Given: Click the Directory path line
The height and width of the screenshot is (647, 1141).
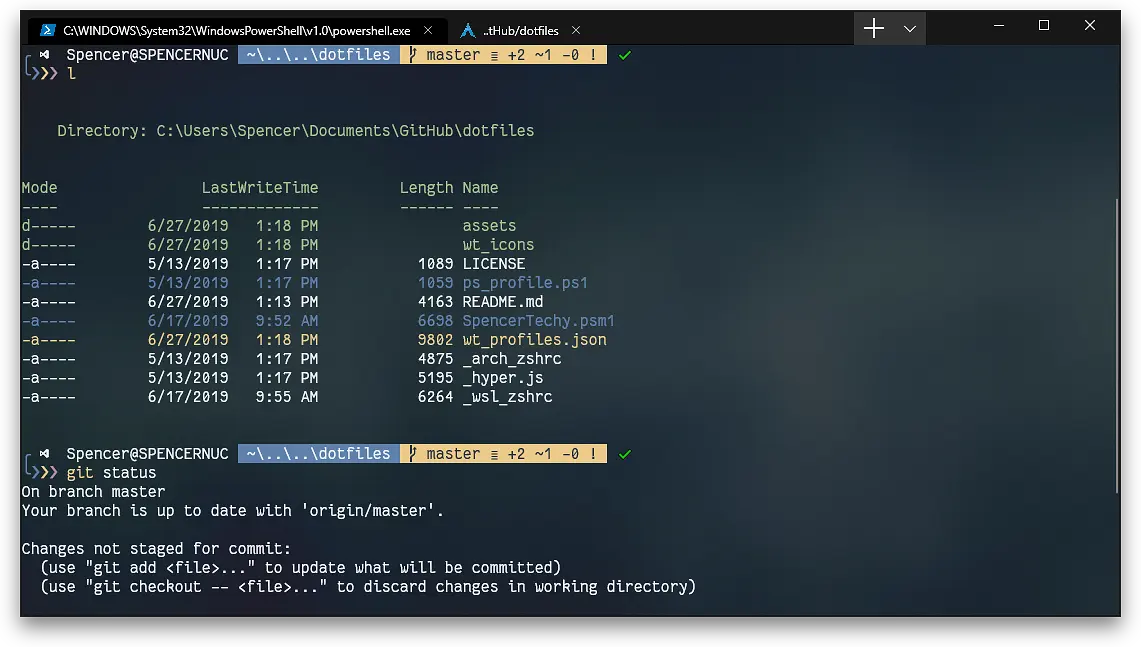Looking at the screenshot, I should coord(295,131).
